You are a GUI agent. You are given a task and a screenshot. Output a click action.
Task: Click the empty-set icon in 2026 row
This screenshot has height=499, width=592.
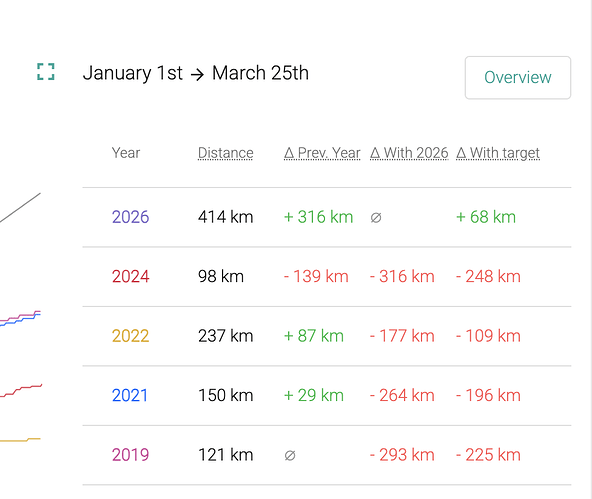tap(376, 217)
